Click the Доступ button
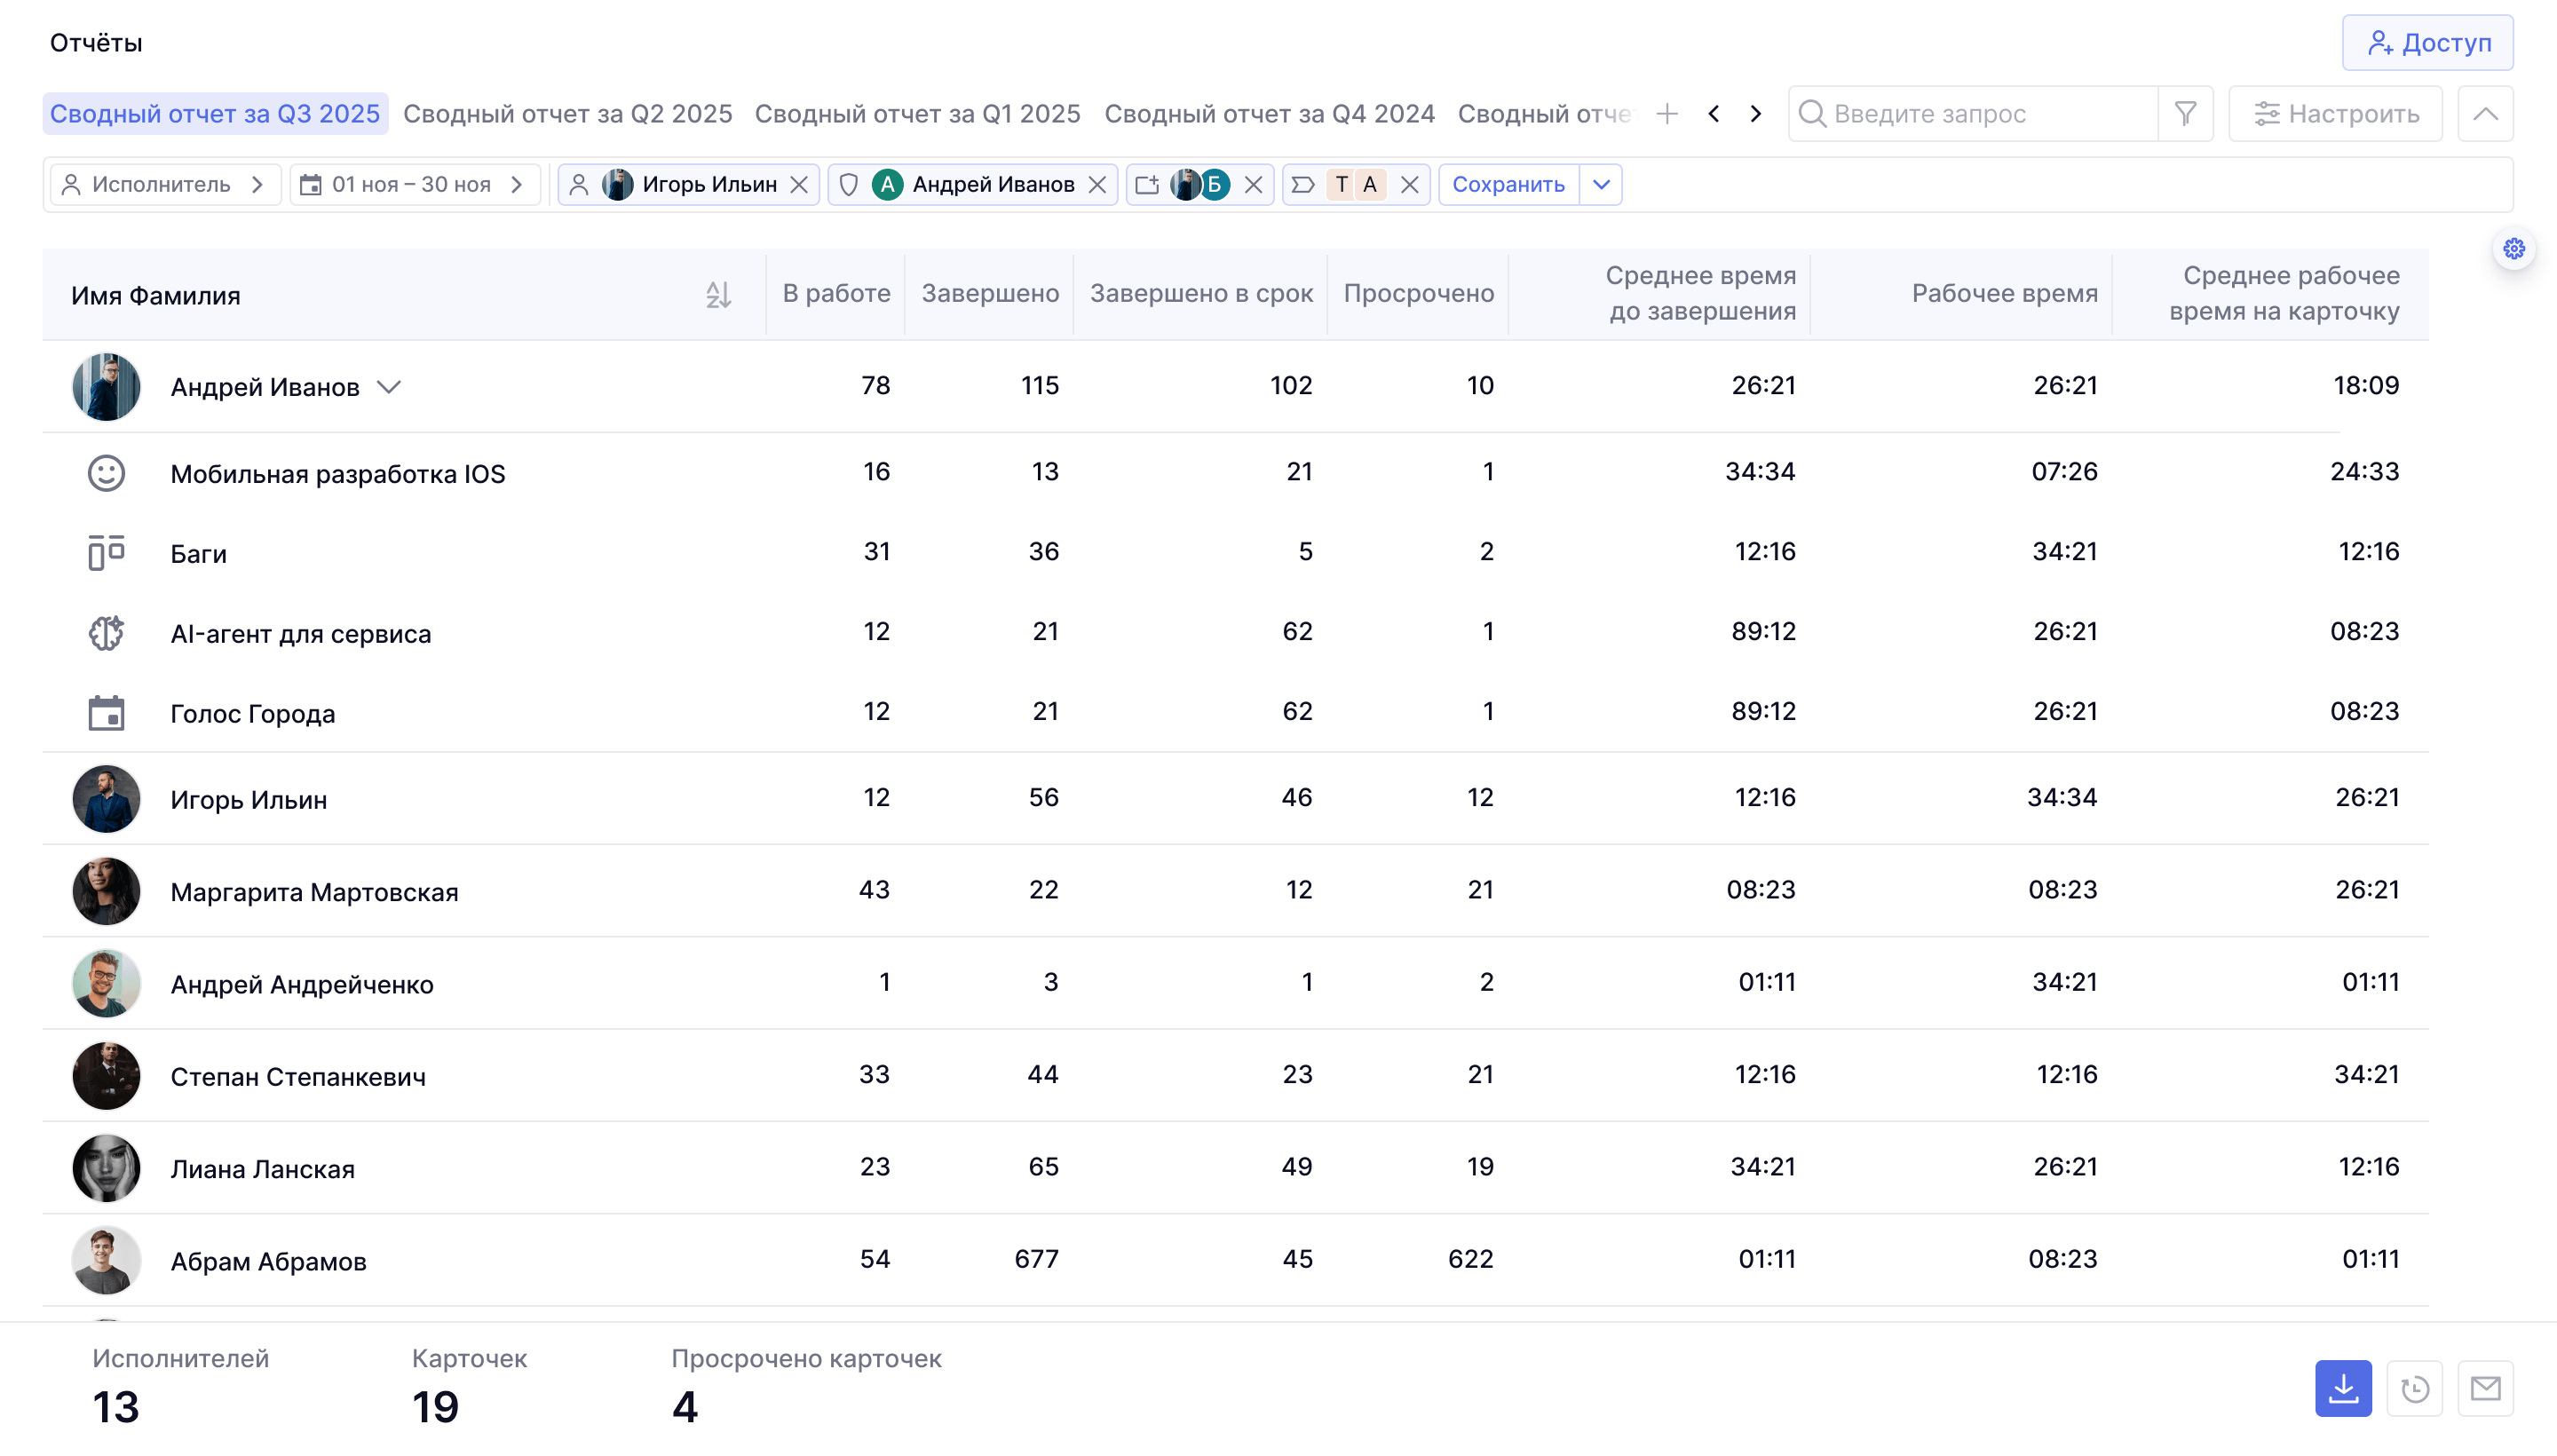Screen dimensions: 2557x1456 [x=2427, y=43]
